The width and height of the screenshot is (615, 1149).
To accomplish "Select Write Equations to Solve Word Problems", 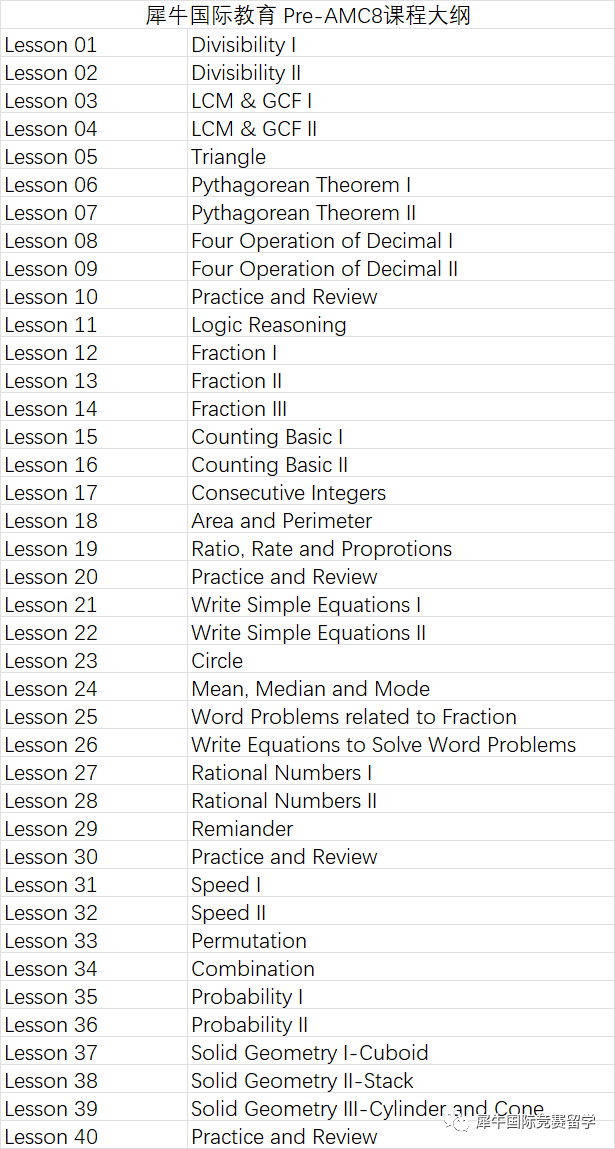I will click(x=400, y=745).
